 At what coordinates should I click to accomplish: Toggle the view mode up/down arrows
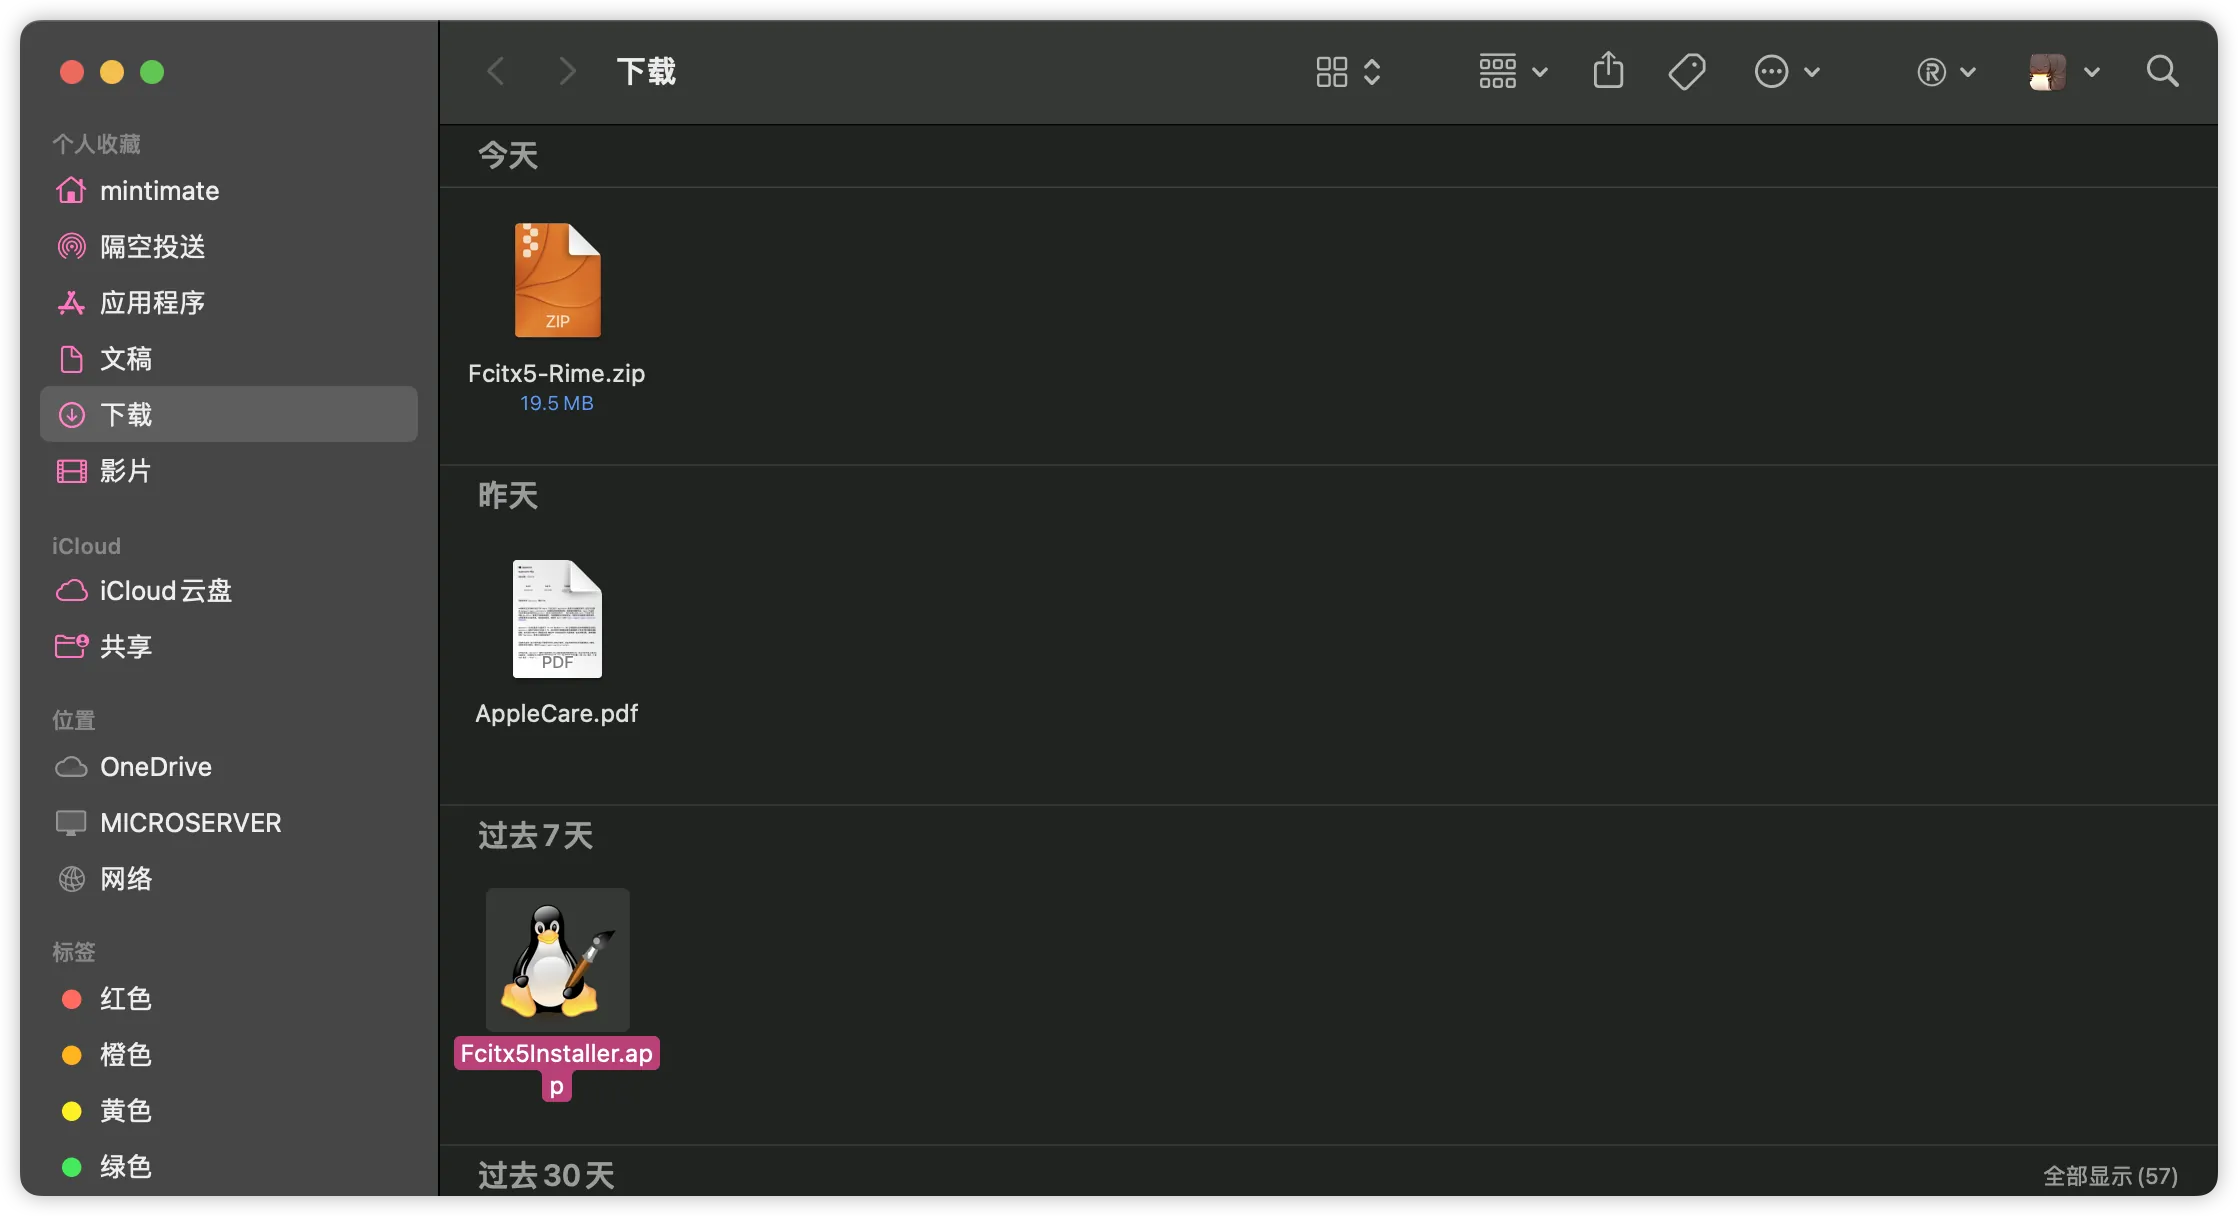pyautogui.click(x=1372, y=72)
